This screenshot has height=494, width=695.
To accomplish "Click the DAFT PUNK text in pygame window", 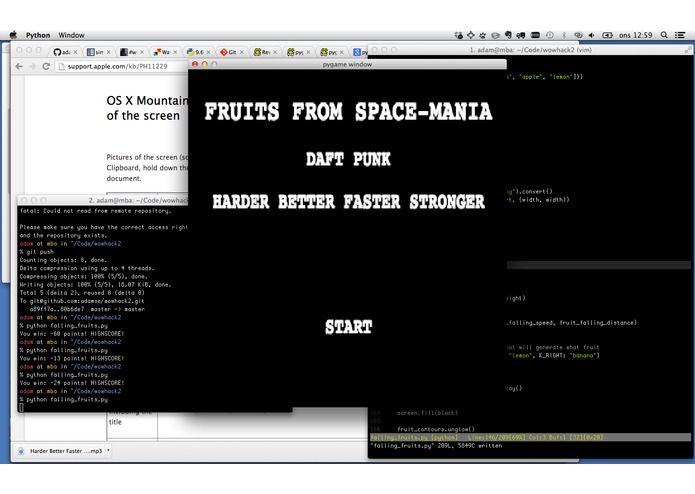I will (x=348, y=159).
